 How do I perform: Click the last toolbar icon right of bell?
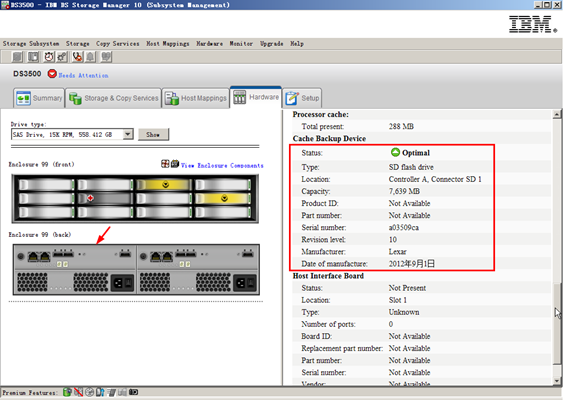(106, 57)
